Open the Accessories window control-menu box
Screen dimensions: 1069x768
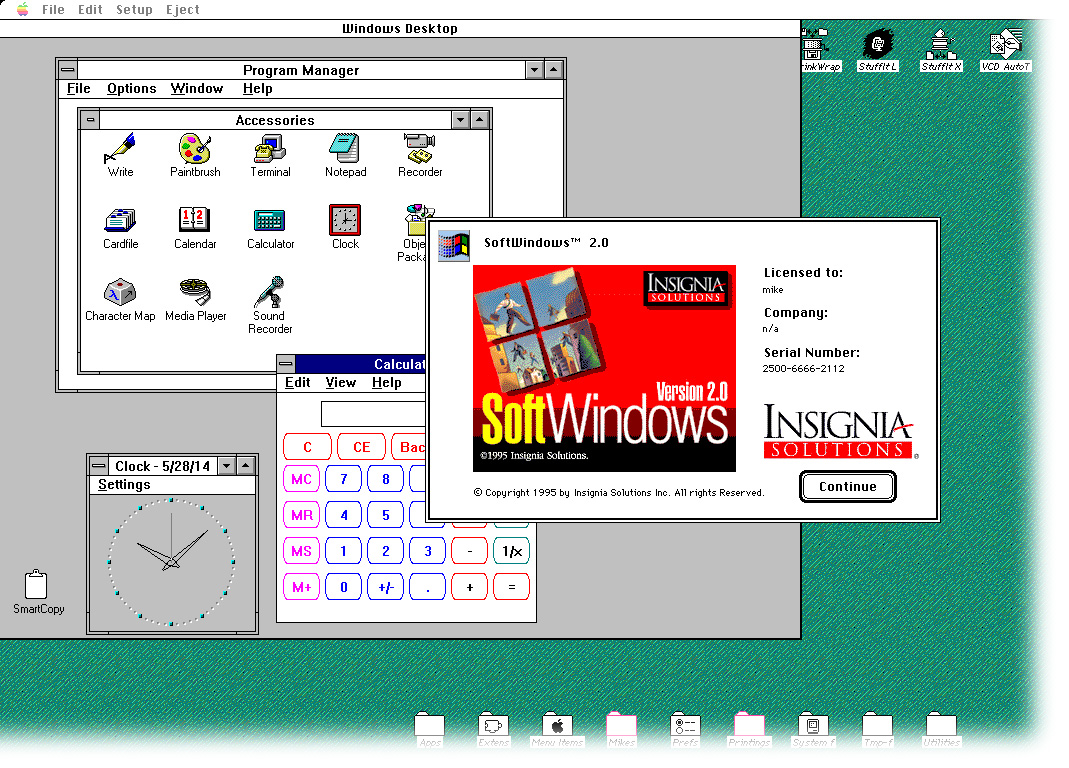[x=90, y=120]
